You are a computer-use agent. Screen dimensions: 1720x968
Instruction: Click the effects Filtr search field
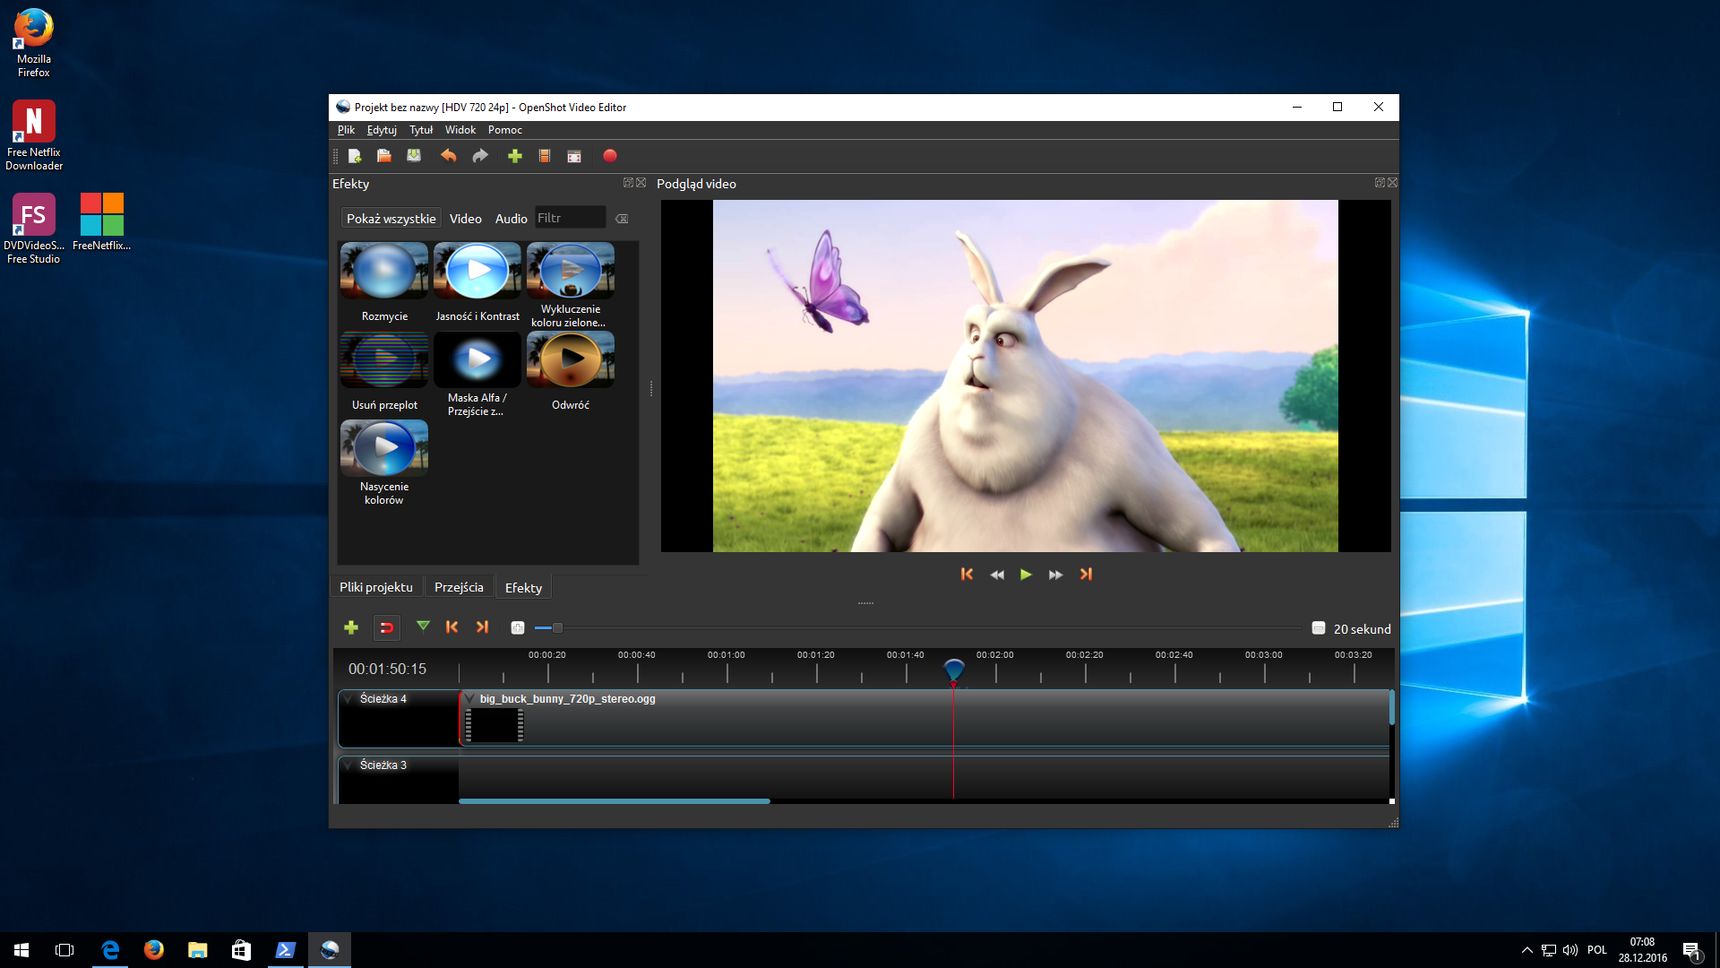tap(570, 218)
